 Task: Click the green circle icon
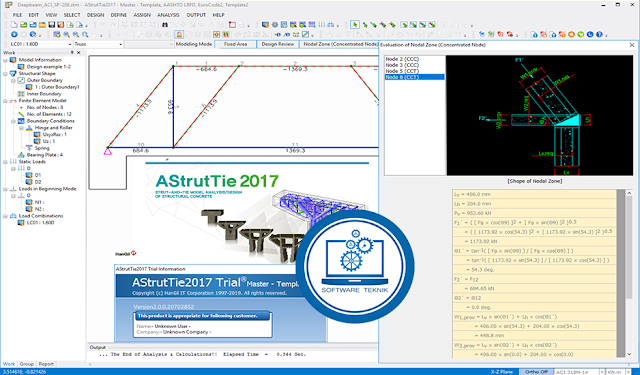580,35
